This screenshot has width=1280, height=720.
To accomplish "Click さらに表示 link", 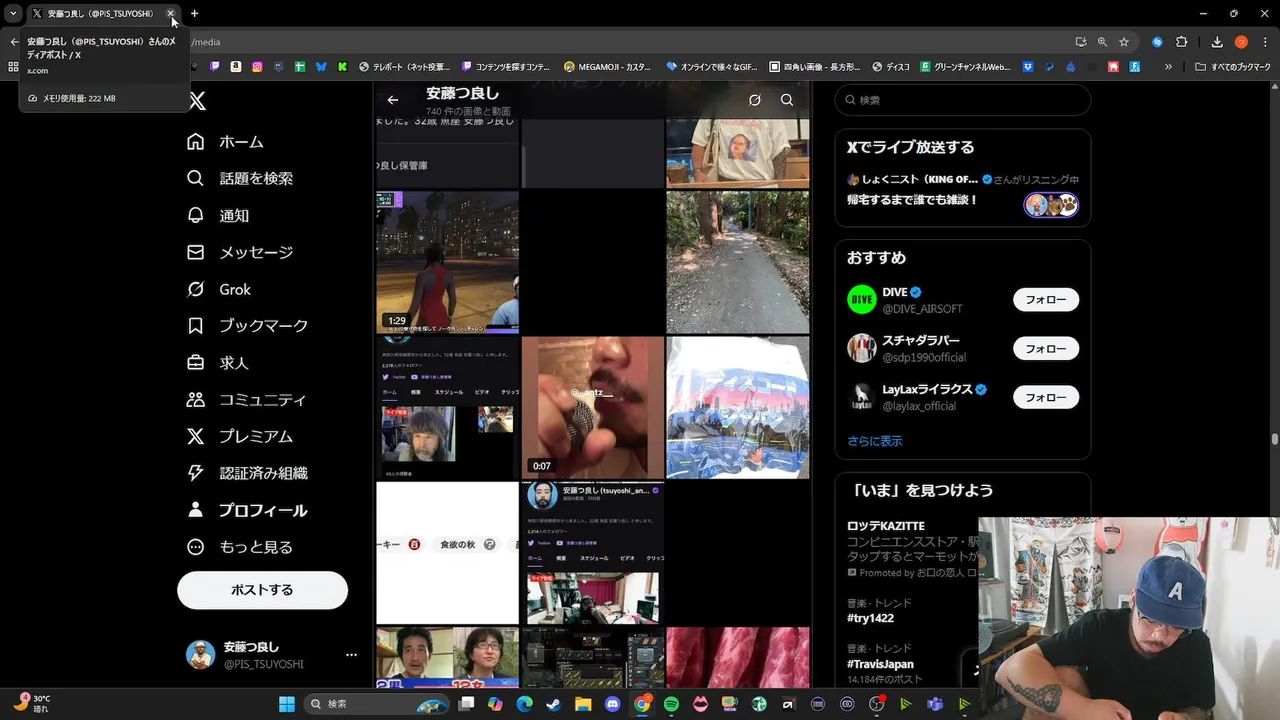I will click(875, 441).
